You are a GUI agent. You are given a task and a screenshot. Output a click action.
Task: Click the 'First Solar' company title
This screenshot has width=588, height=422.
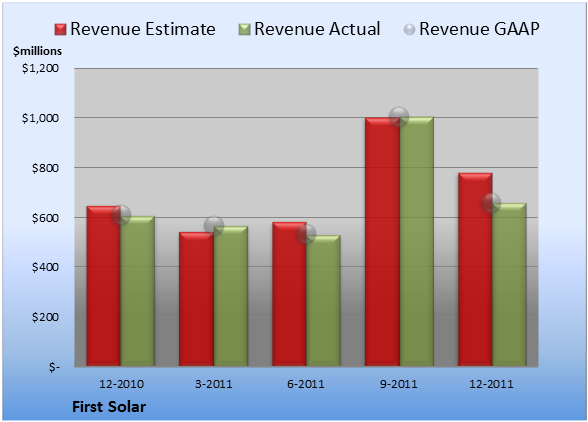[109, 407]
